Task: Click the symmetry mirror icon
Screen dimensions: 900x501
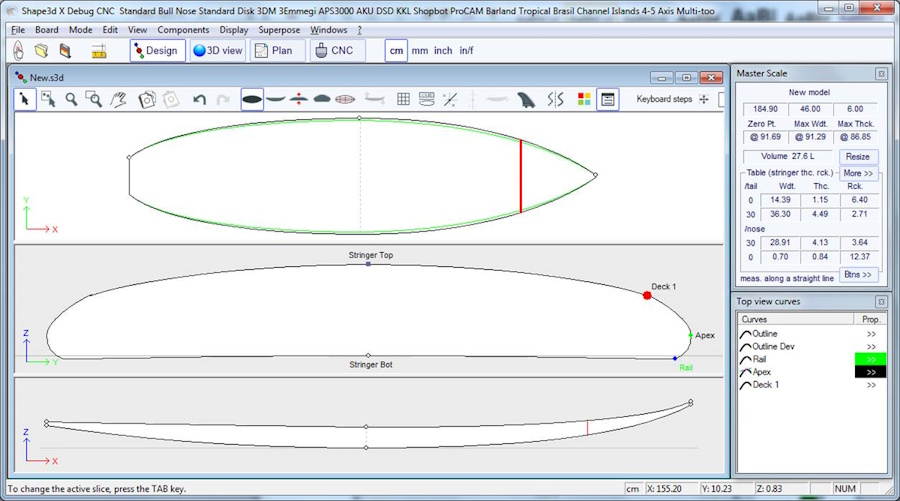Action: point(556,99)
